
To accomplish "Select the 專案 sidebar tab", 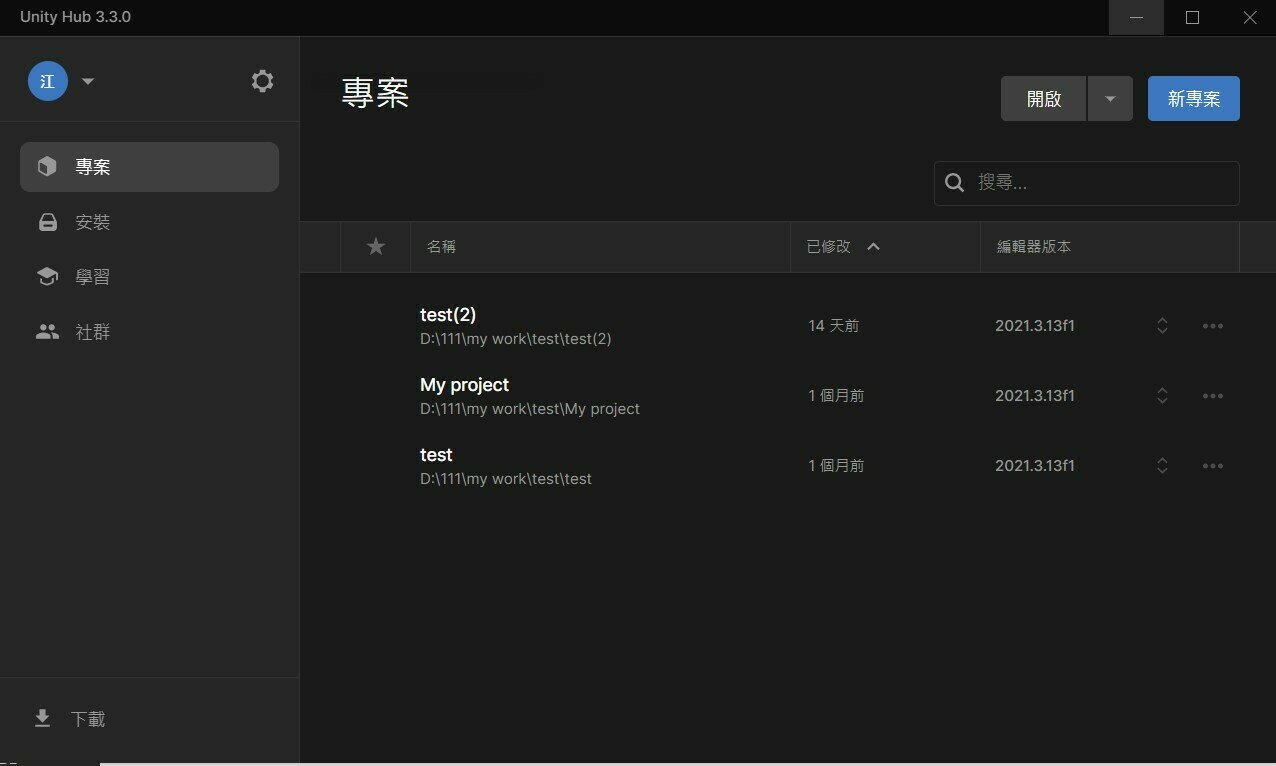I will click(149, 167).
